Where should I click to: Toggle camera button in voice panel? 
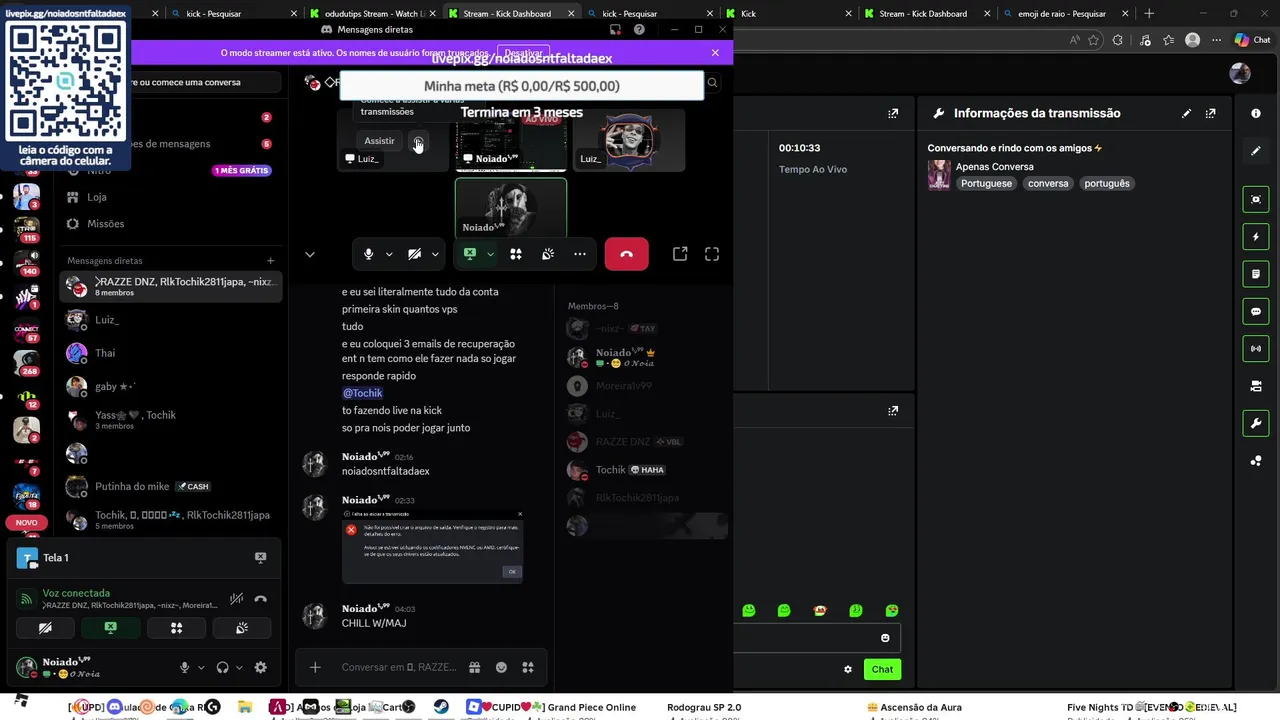click(45, 628)
